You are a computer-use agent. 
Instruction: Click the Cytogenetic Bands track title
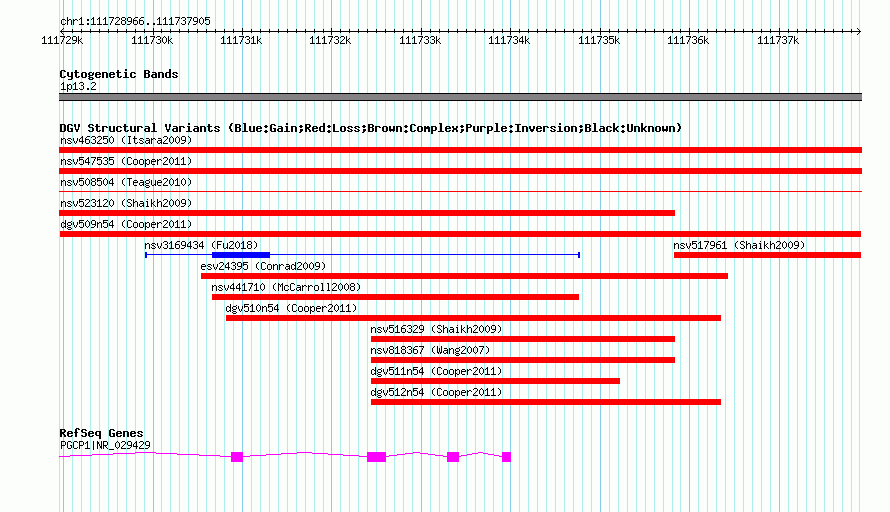[x=119, y=74]
